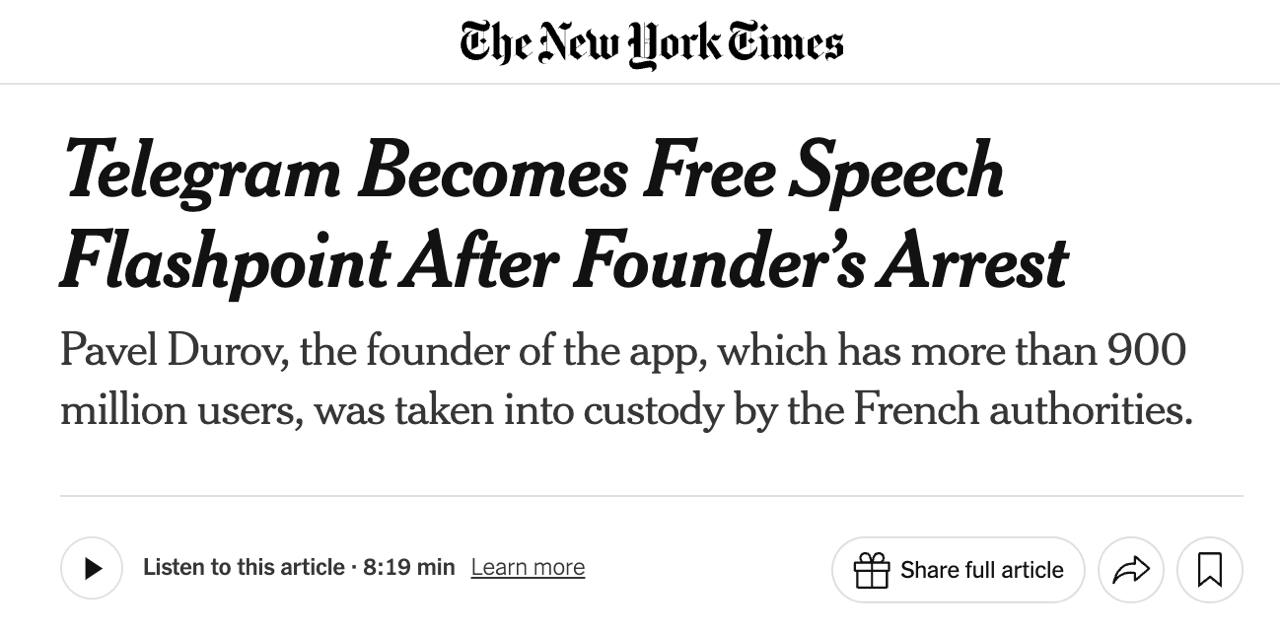Screen dimensions: 1280x637
Task: Click the words Free Speech in headline
Action: click(822, 172)
